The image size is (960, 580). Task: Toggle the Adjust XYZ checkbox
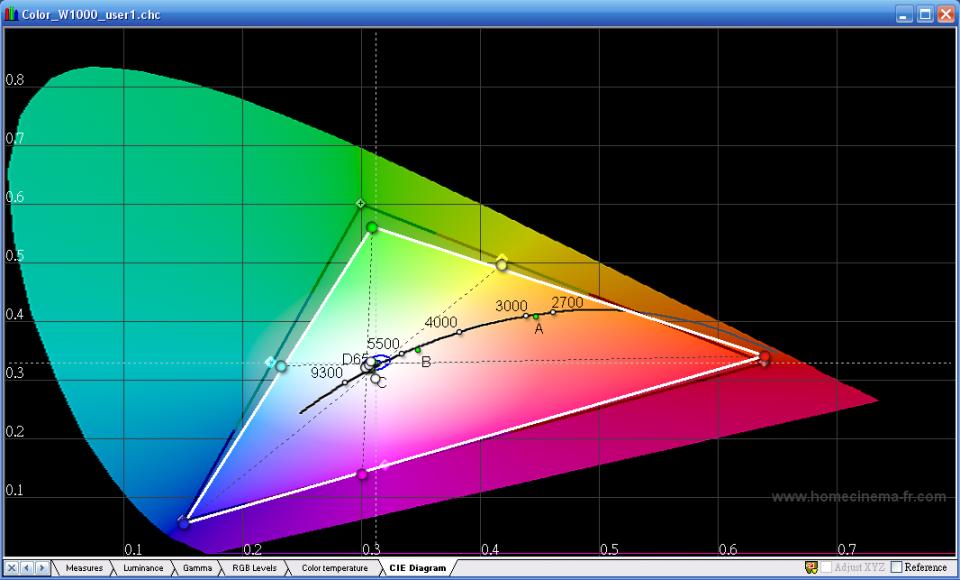[x=827, y=568]
